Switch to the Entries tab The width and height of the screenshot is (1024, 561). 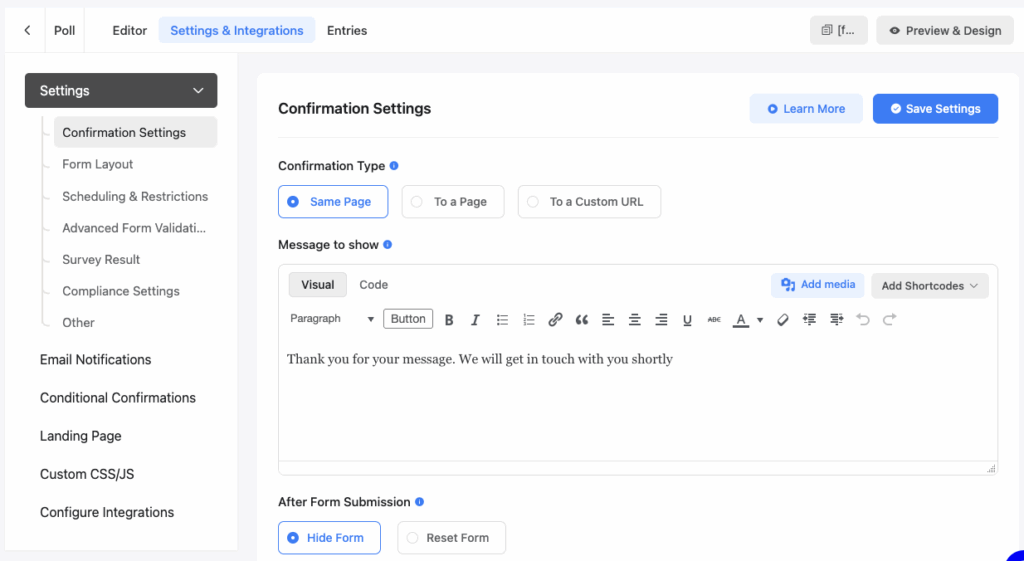point(347,31)
